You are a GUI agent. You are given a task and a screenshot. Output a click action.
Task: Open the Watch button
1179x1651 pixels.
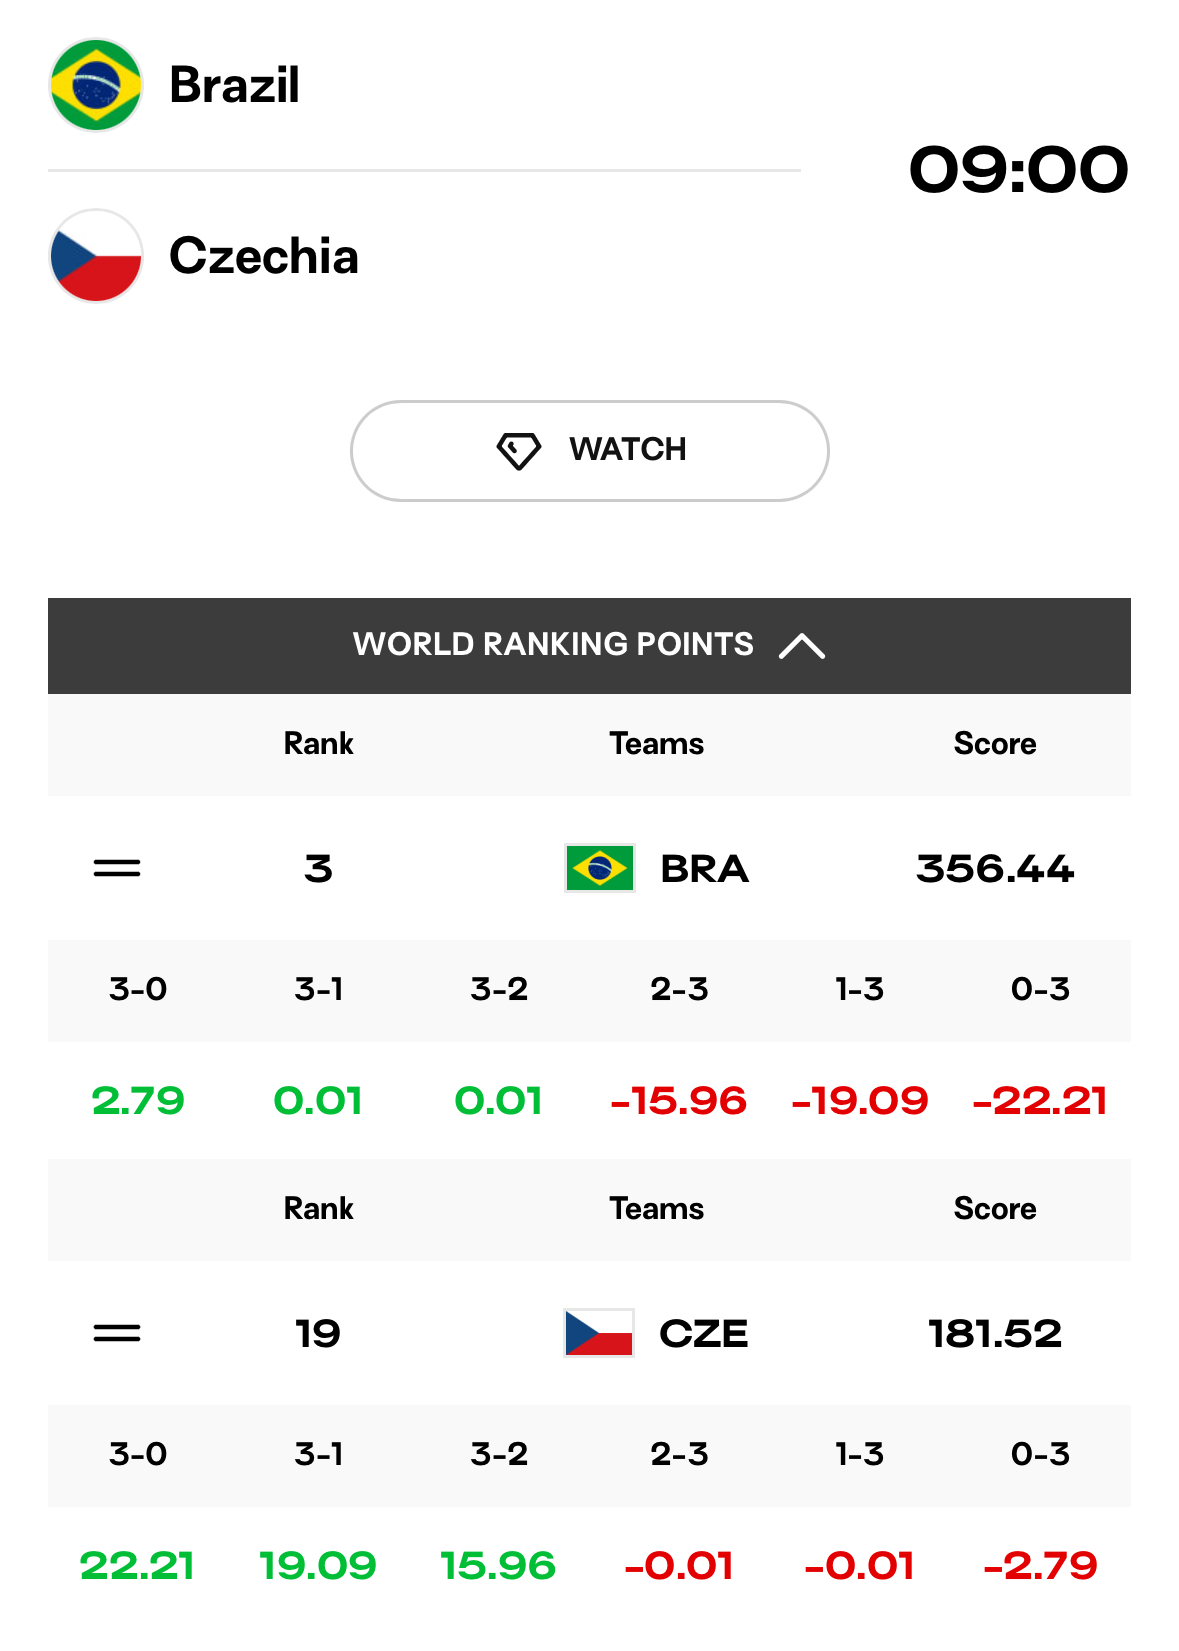coord(590,451)
